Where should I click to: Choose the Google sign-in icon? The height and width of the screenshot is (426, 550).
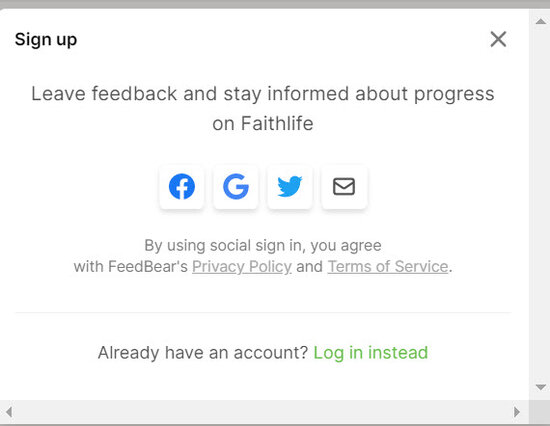(236, 186)
